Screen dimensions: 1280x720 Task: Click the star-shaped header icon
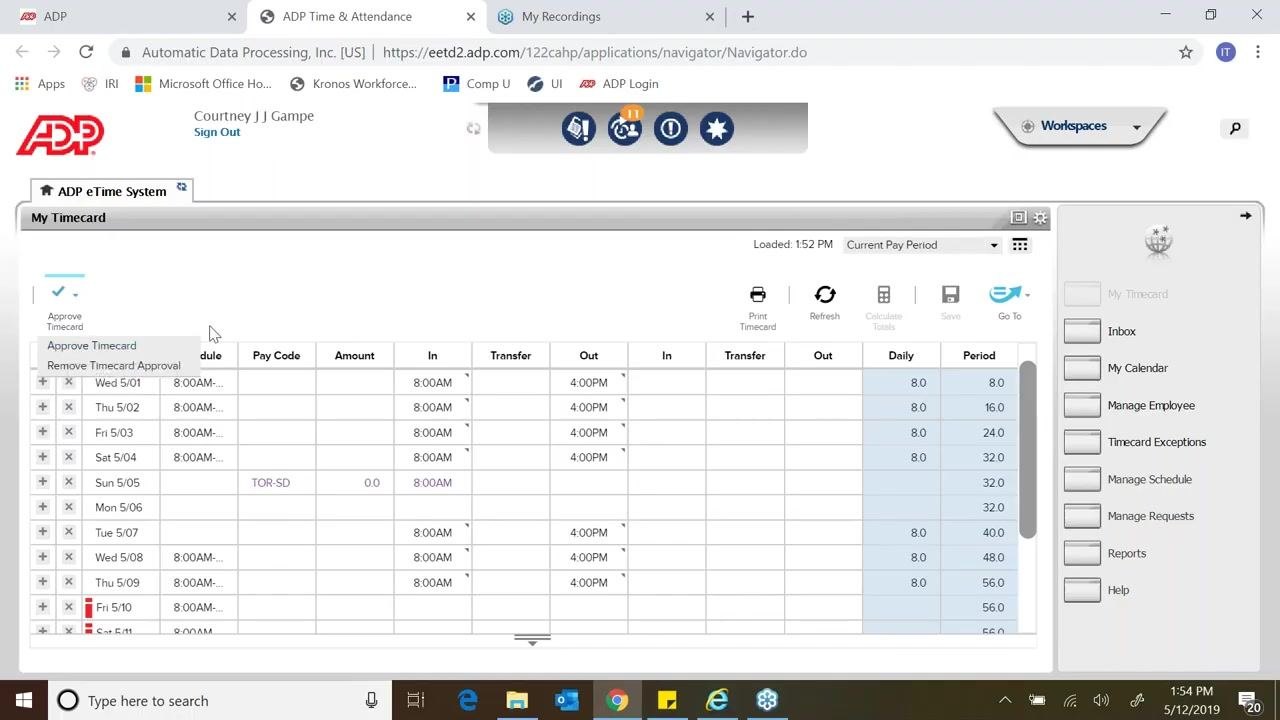tap(717, 128)
